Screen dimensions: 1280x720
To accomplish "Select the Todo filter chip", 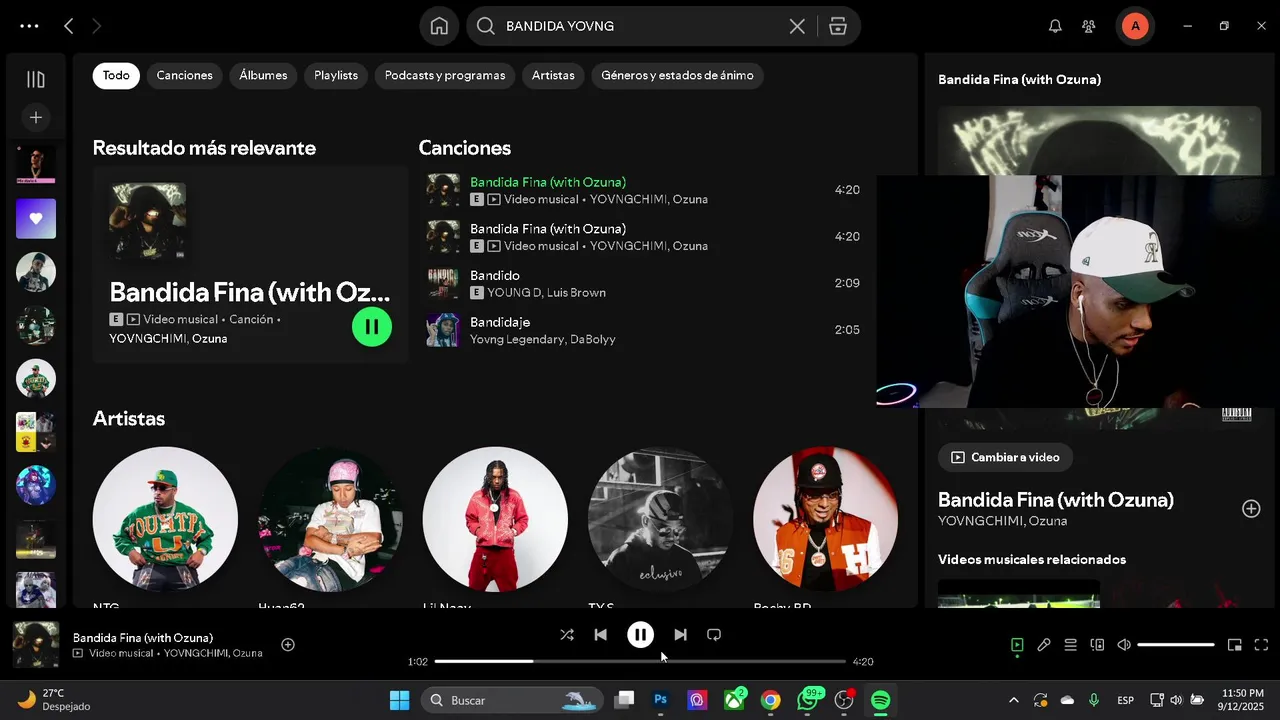I will coord(116,75).
